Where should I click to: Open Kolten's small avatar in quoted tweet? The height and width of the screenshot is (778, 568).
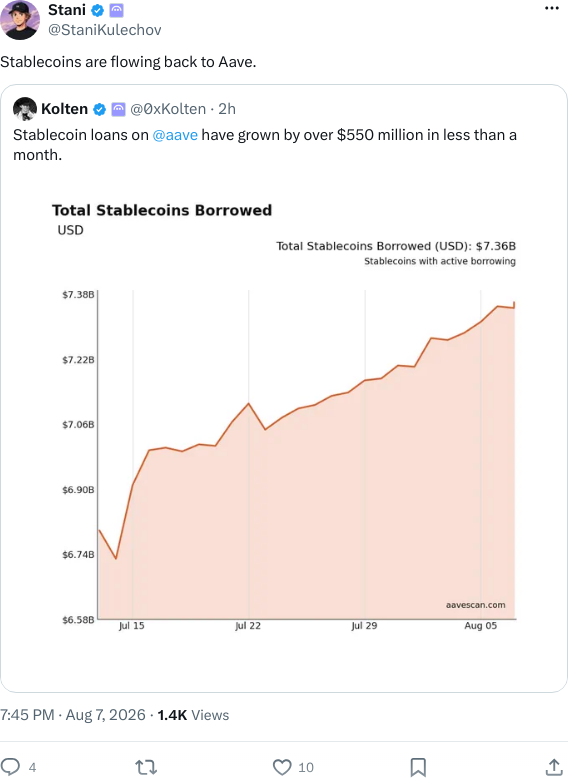click(25, 109)
